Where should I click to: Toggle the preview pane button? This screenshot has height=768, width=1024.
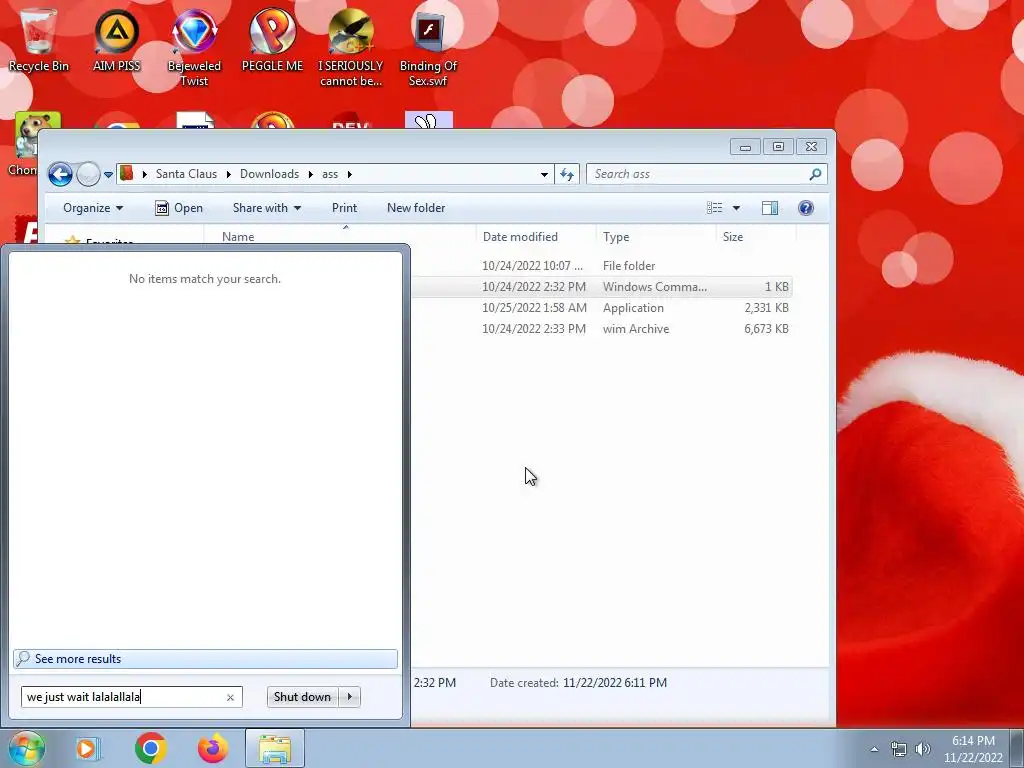pyautogui.click(x=770, y=208)
